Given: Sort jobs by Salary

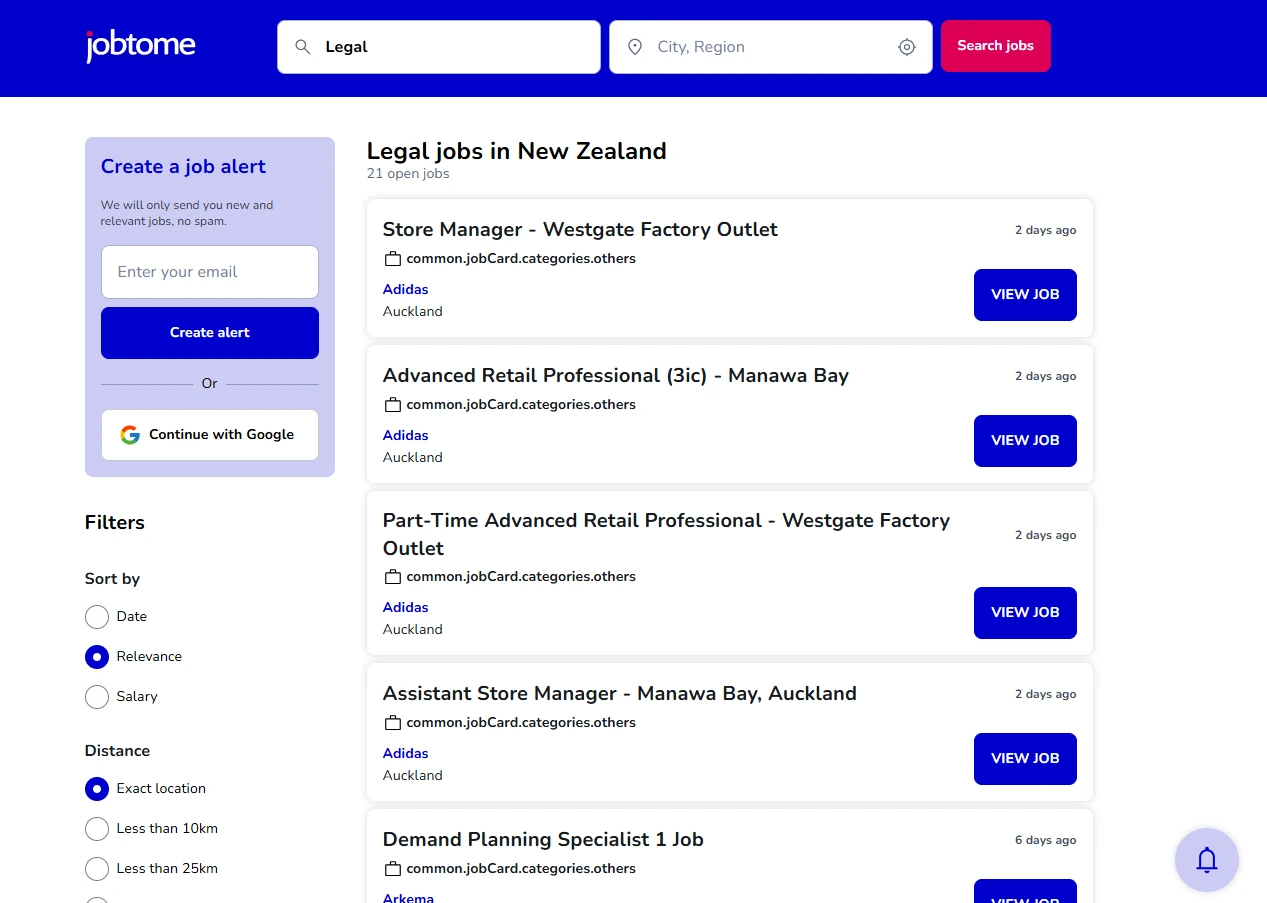Looking at the screenshot, I should click(97, 697).
